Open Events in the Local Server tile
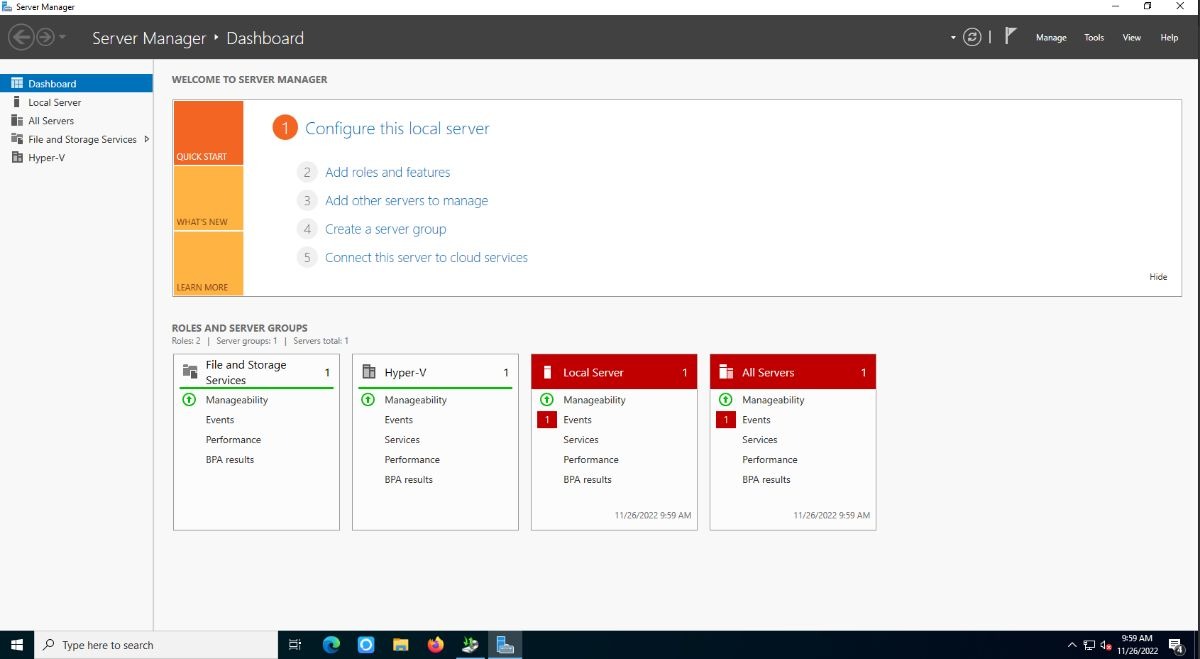The height and width of the screenshot is (659, 1200). [x=577, y=420]
